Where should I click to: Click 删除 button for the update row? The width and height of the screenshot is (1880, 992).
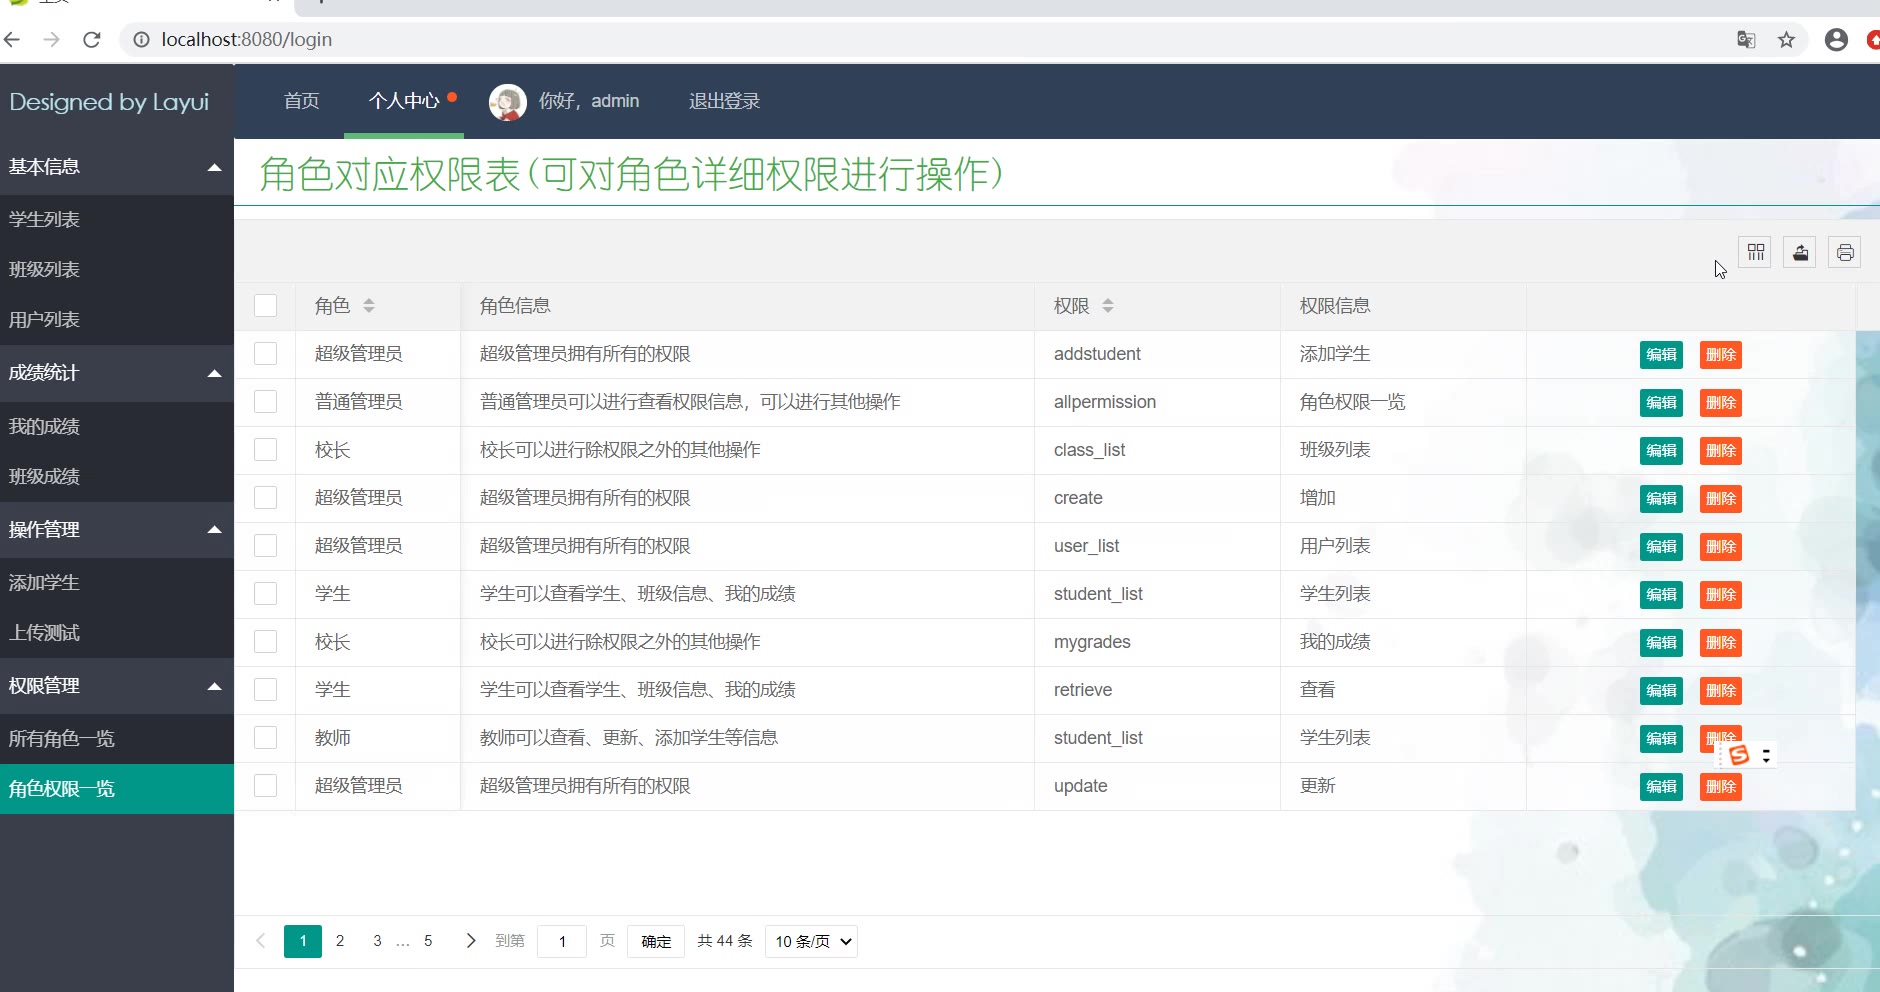tap(1720, 787)
